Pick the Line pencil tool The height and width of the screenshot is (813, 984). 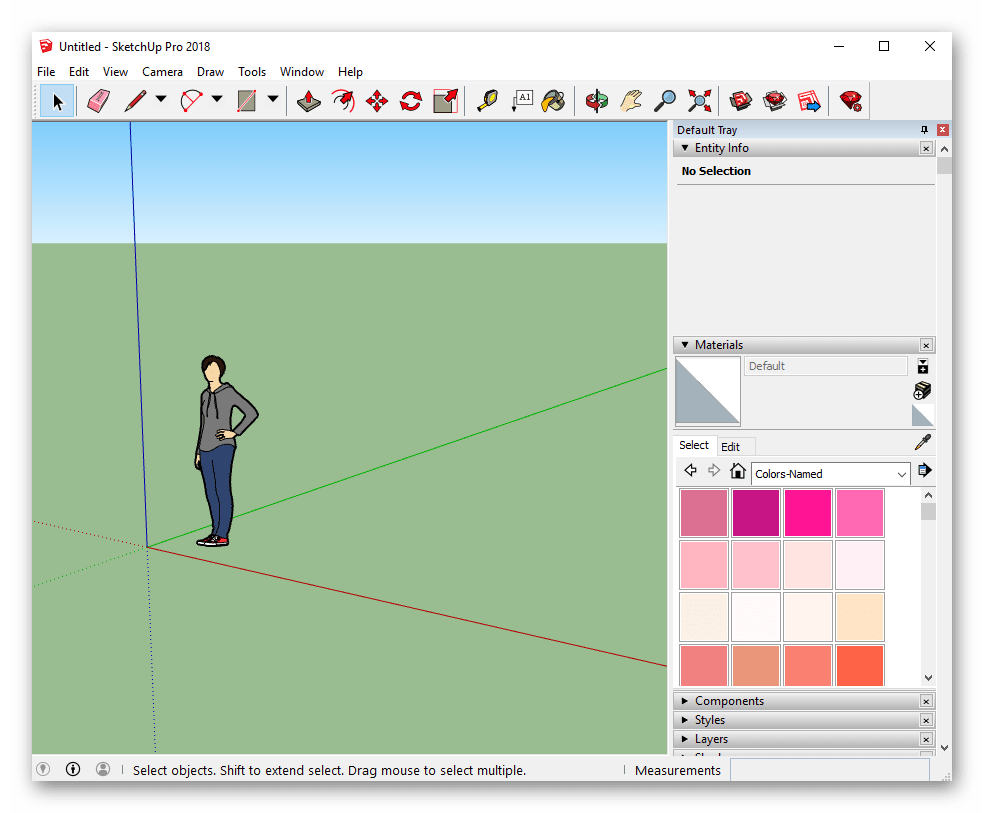(135, 101)
